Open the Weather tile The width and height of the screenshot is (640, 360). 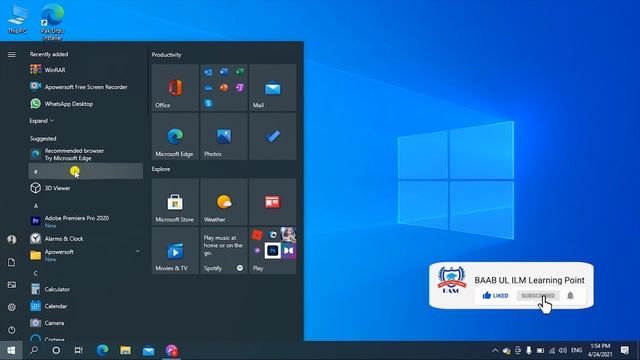224,202
